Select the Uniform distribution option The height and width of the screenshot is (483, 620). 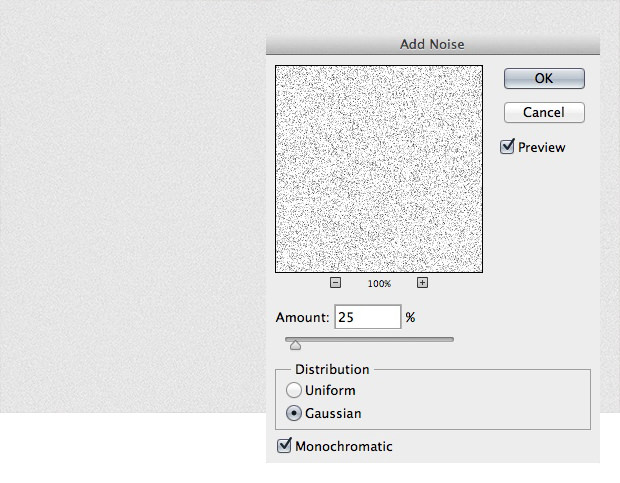point(294,390)
